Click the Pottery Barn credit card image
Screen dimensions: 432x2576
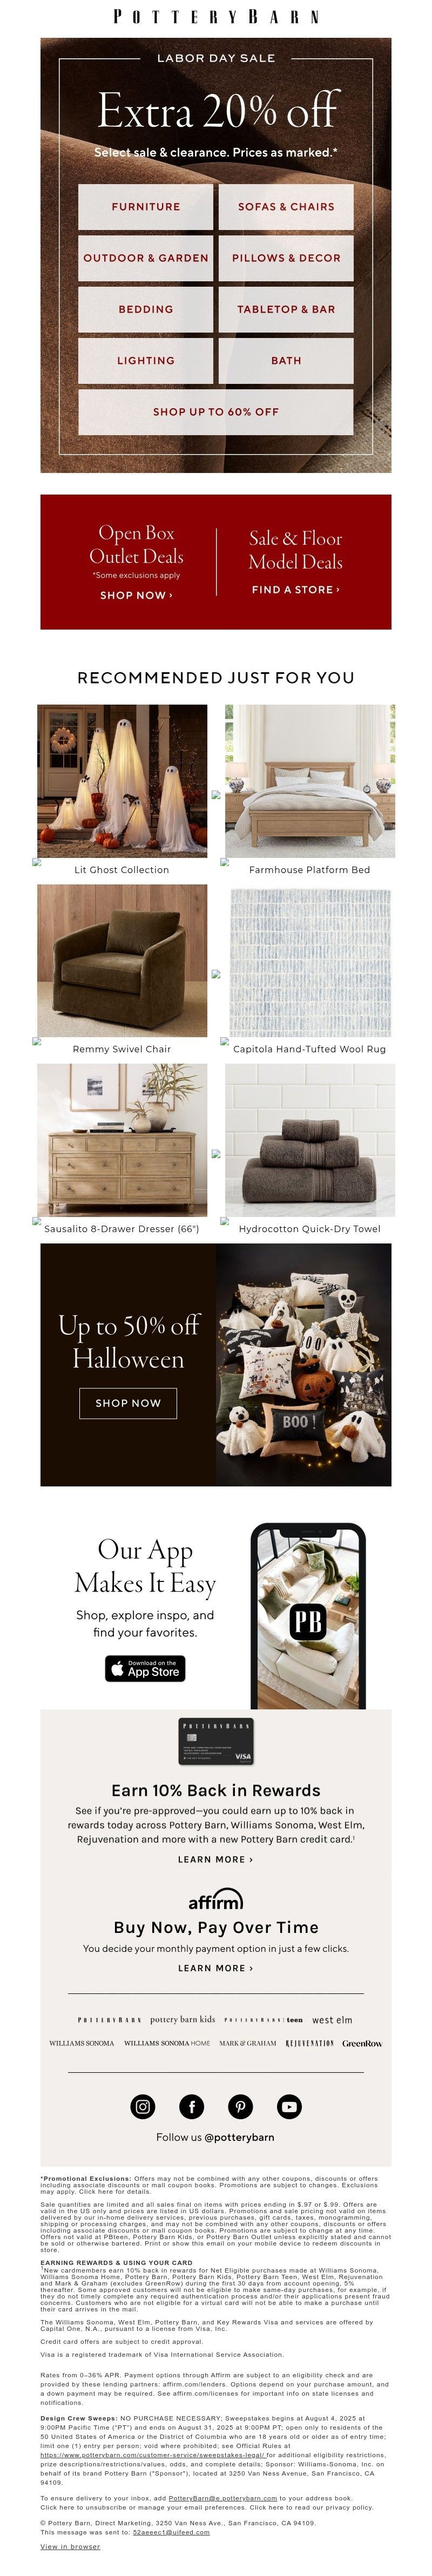pyautogui.click(x=216, y=1742)
